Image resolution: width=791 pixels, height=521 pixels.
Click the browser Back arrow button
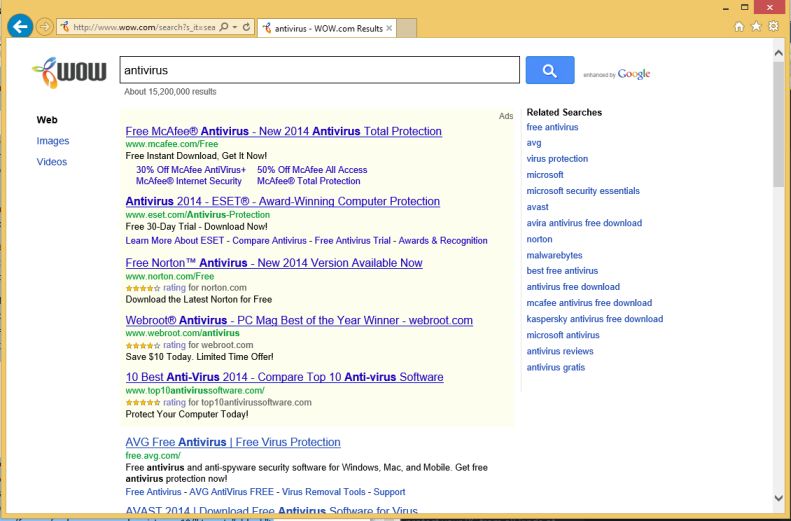tap(20, 26)
